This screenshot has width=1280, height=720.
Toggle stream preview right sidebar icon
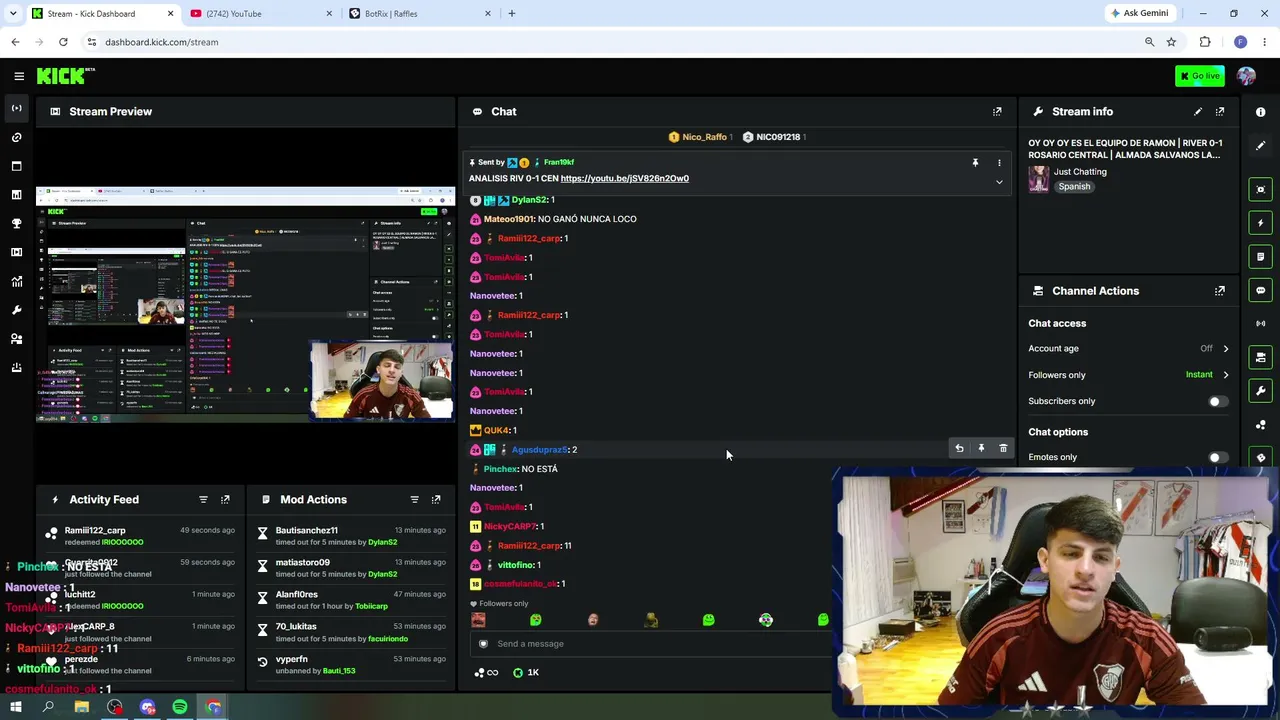click(x=1261, y=189)
